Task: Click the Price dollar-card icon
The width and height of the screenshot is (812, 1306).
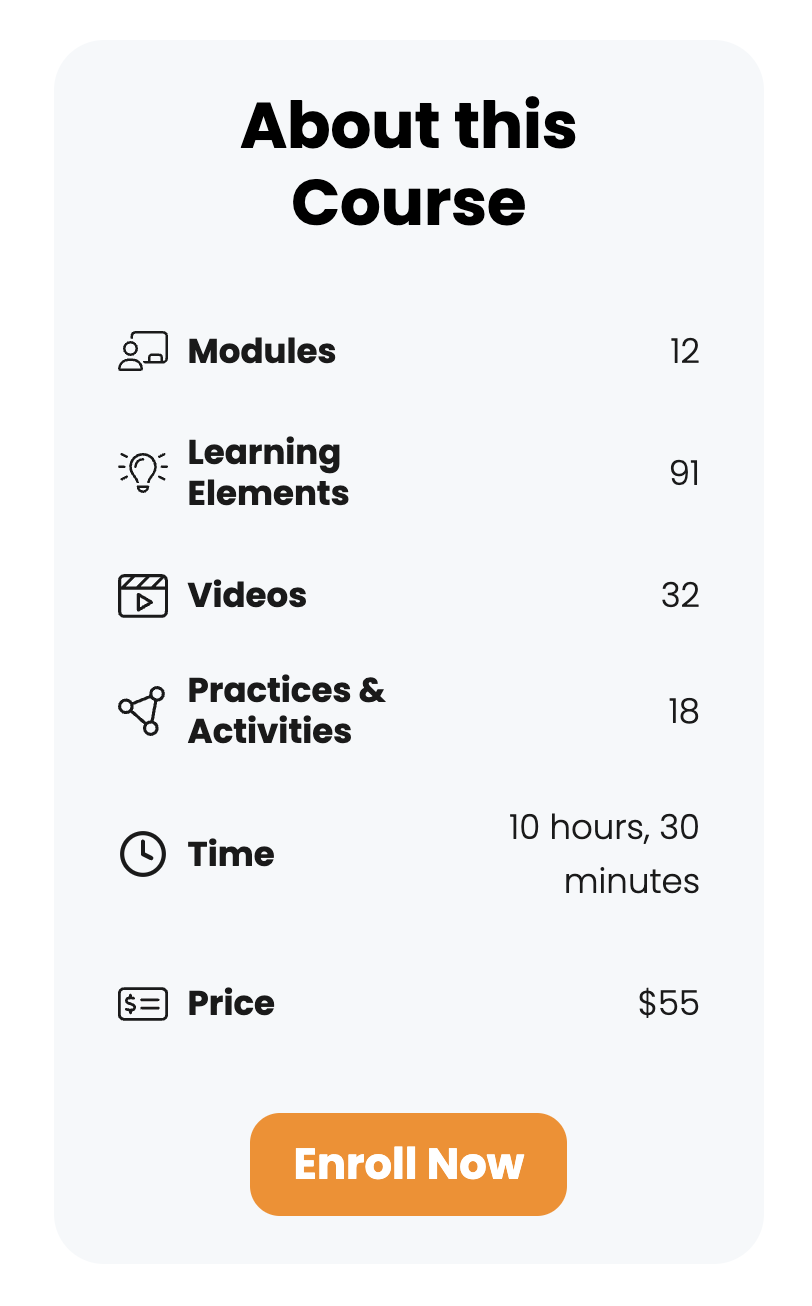Action: click(143, 1003)
